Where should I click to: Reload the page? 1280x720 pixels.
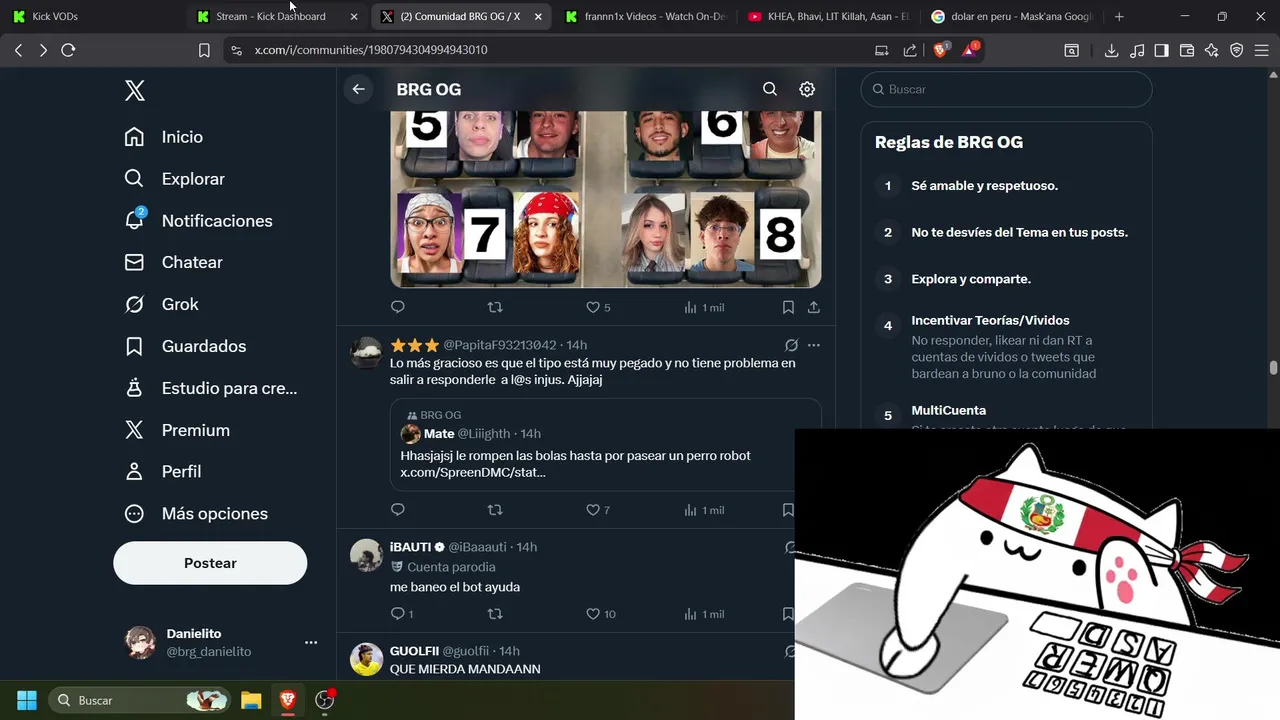coord(68,50)
